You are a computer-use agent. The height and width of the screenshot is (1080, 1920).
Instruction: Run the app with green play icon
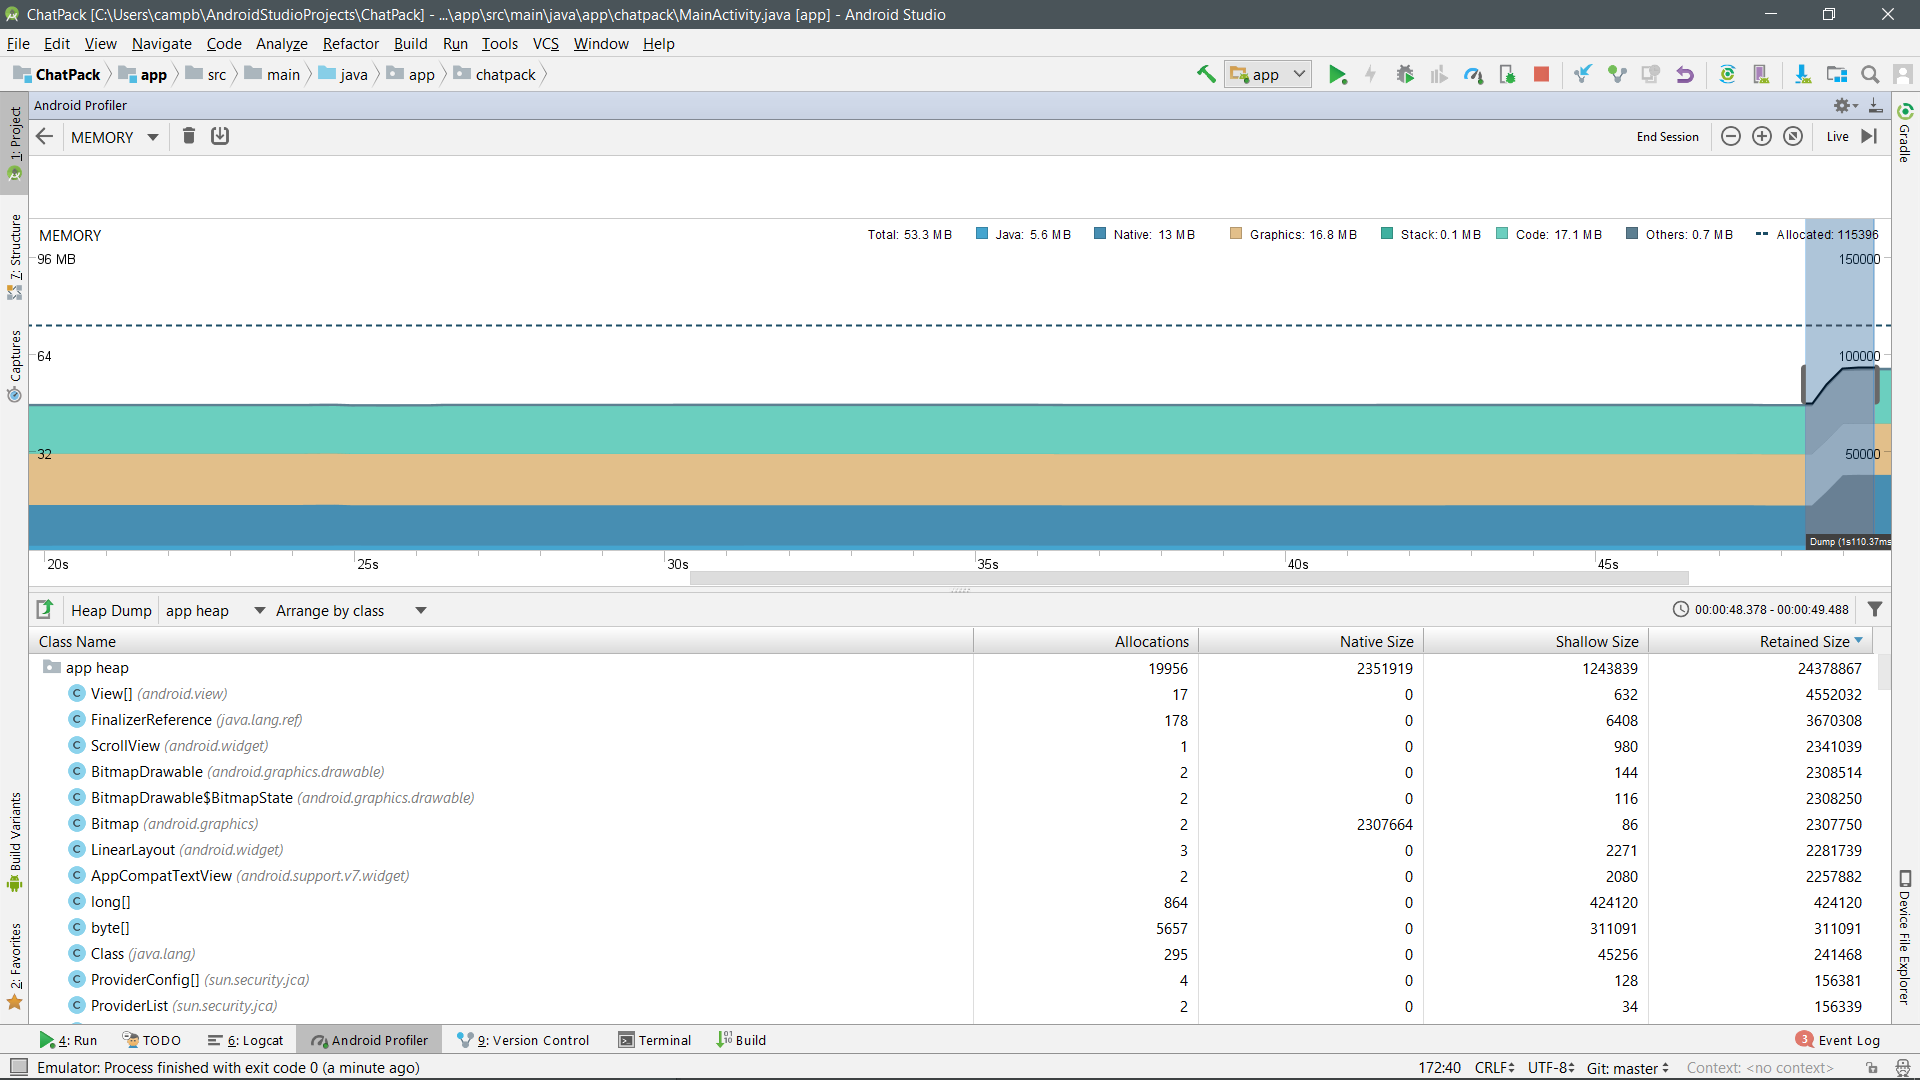tap(1337, 74)
